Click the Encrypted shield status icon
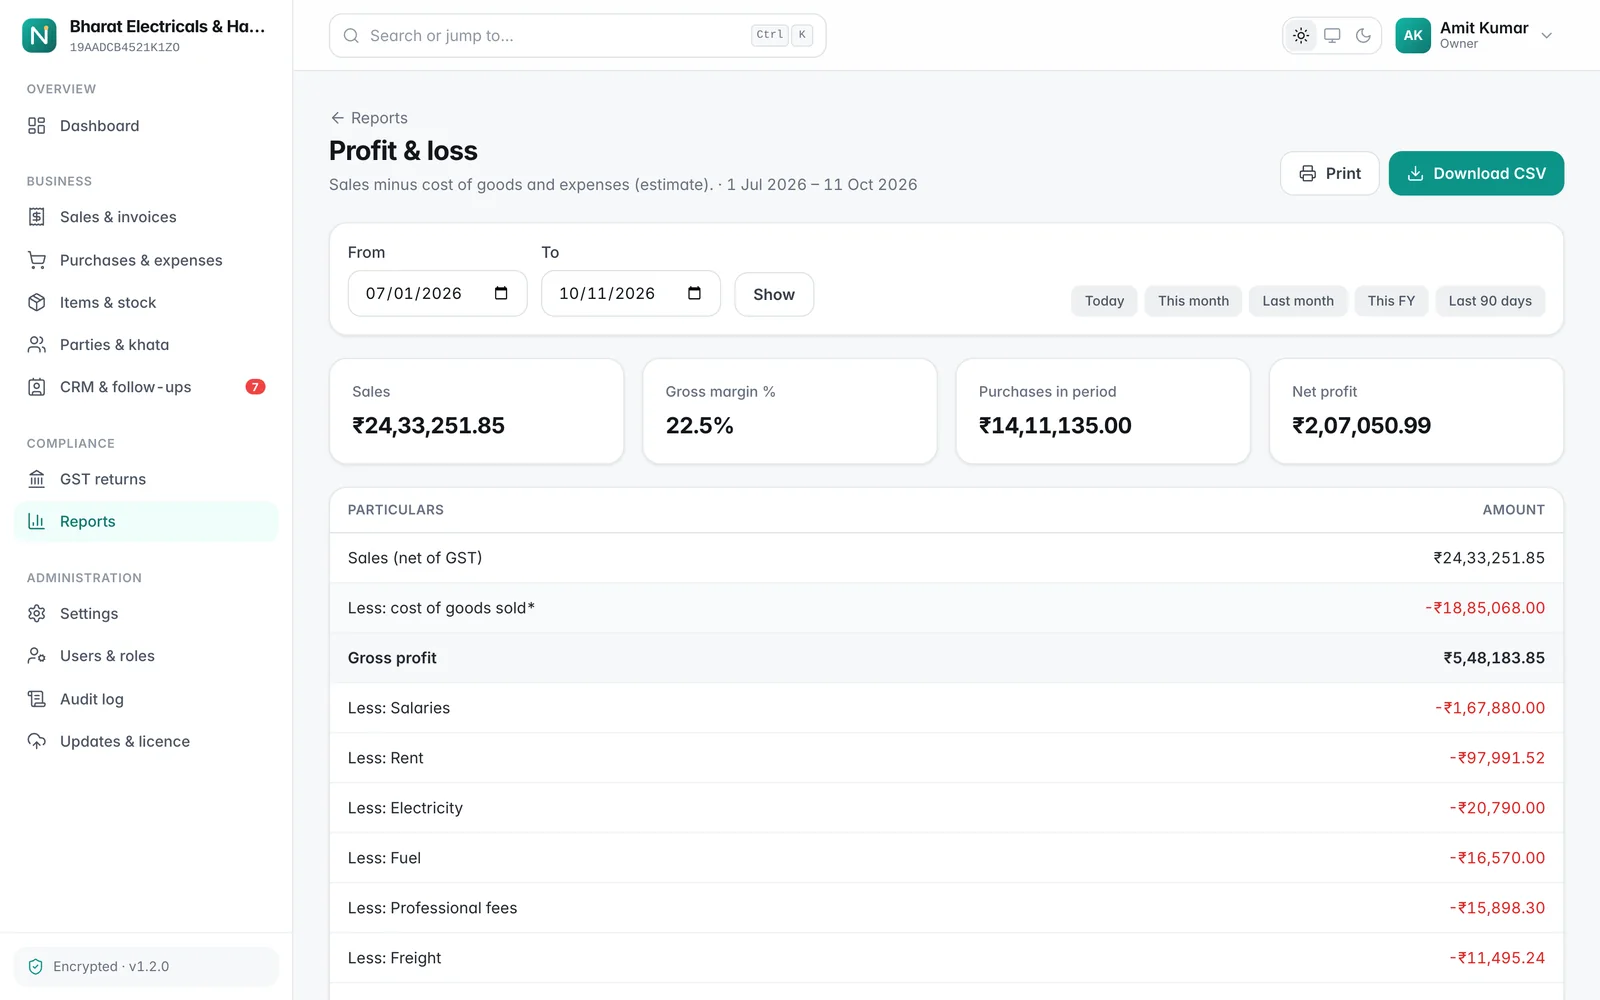The width and height of the screenshot is (1600, 1000). (x=36, y=967)
